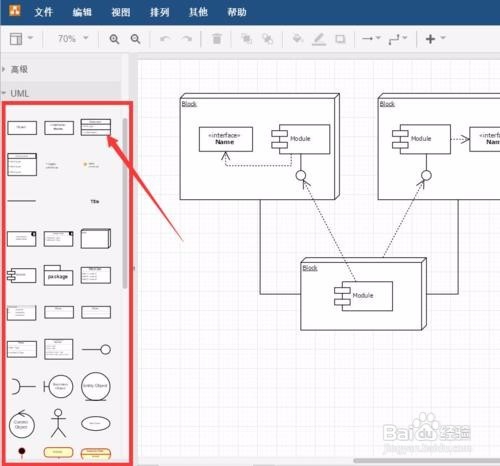The image size is (500, 466).
Task: Select the Module component in top-right Block
Action: 421,139
